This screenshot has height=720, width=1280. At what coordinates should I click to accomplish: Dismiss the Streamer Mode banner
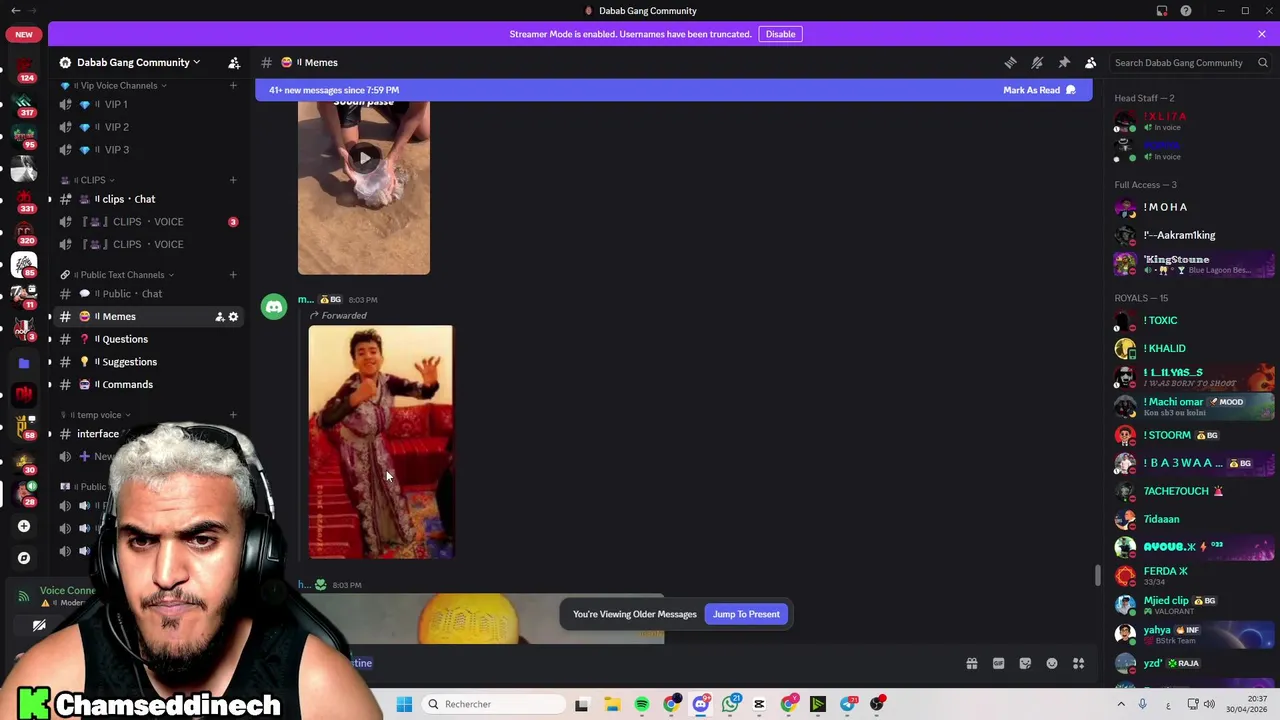coord(1262,34)
